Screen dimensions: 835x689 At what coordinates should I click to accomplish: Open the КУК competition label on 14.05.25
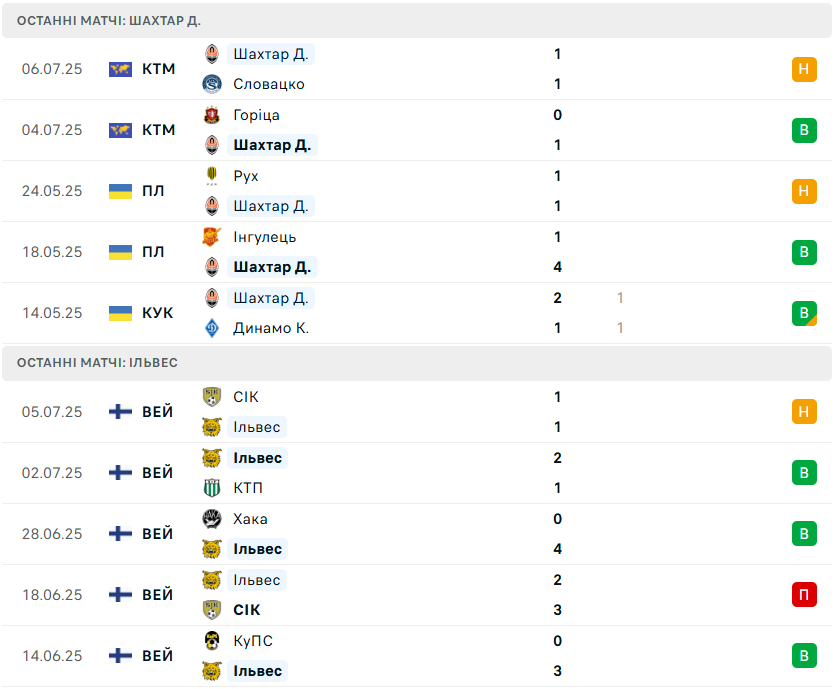158,313
